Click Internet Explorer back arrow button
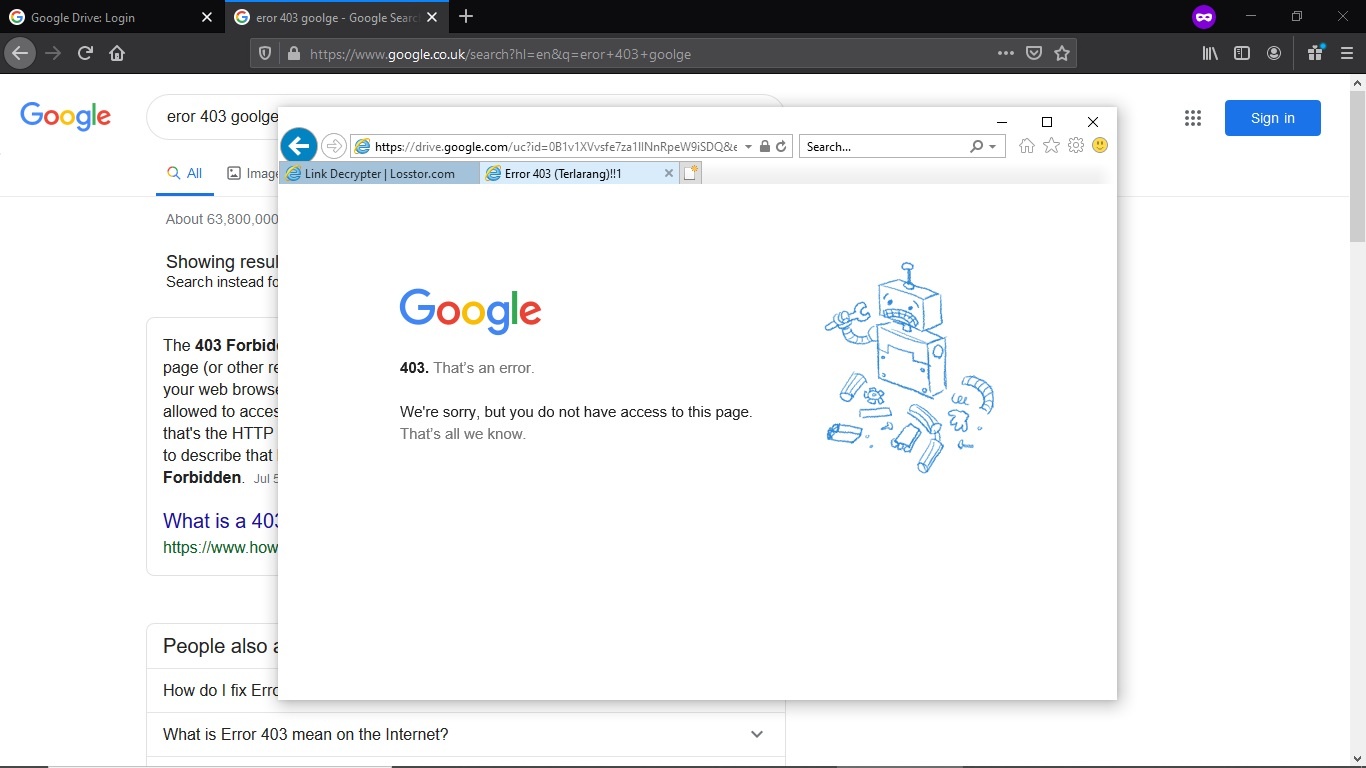The image size is (1366, 768). 298,146
